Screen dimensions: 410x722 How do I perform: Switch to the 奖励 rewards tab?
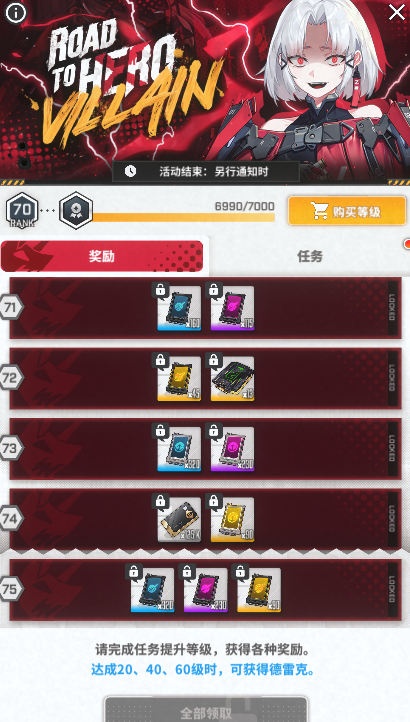(x=102, y=256)
